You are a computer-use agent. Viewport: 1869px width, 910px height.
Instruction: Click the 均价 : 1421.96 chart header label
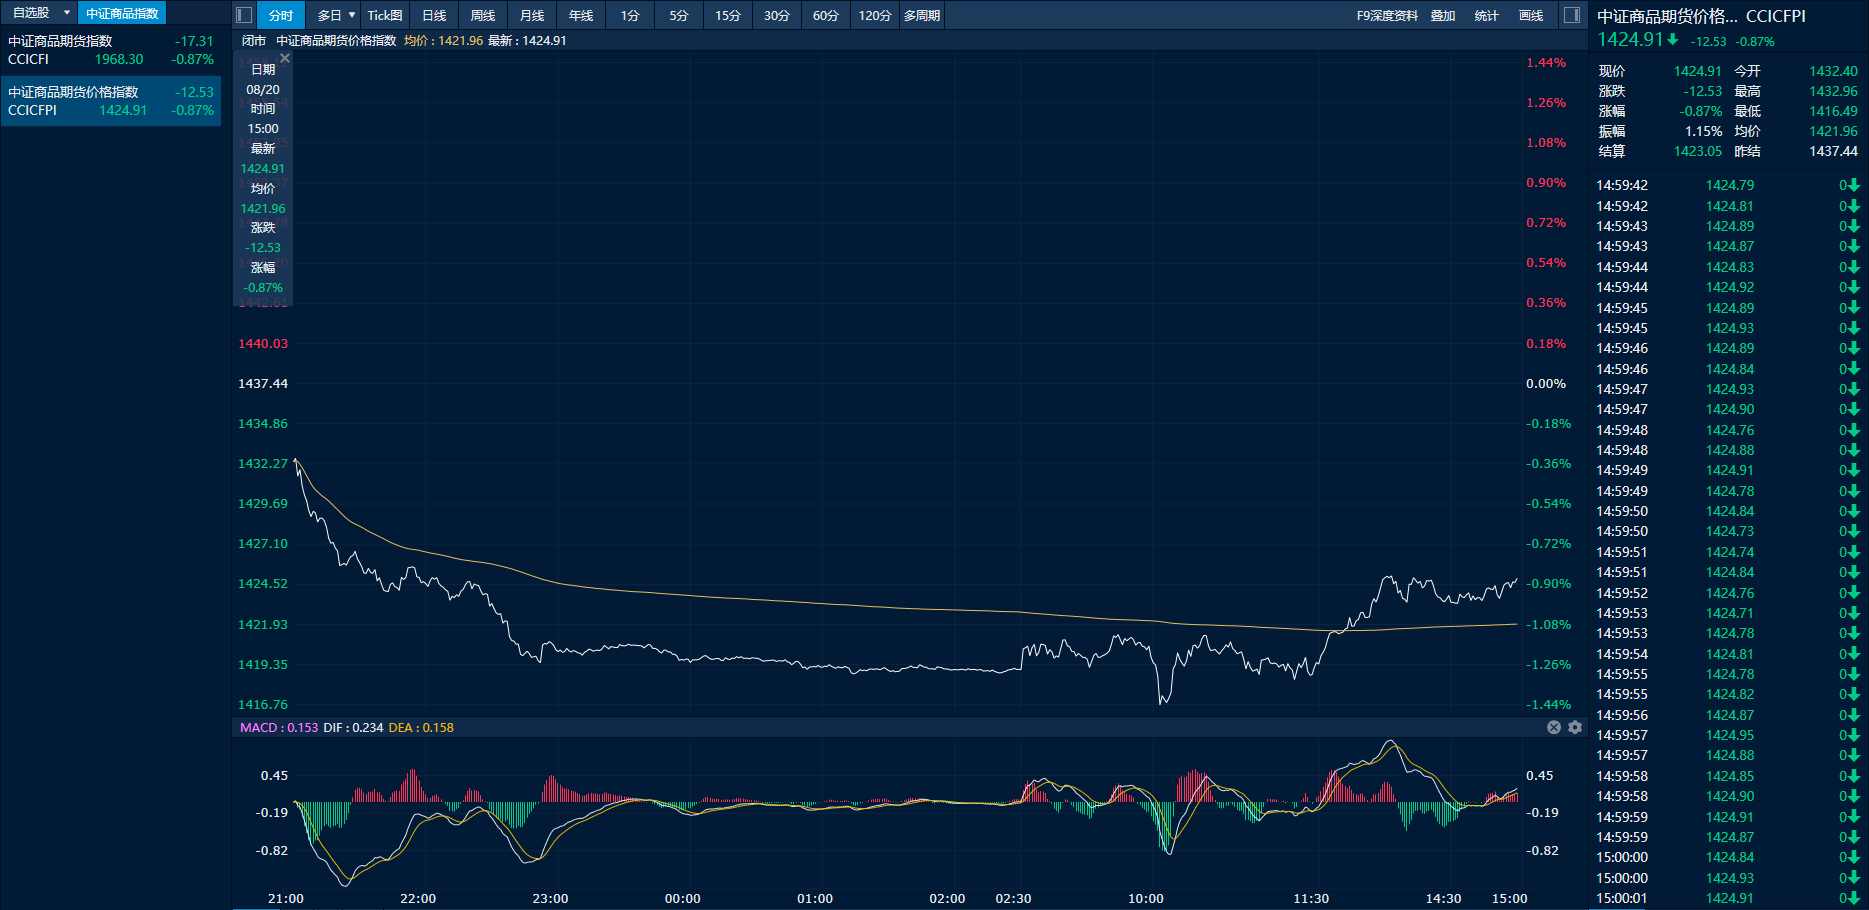[443, 41]
